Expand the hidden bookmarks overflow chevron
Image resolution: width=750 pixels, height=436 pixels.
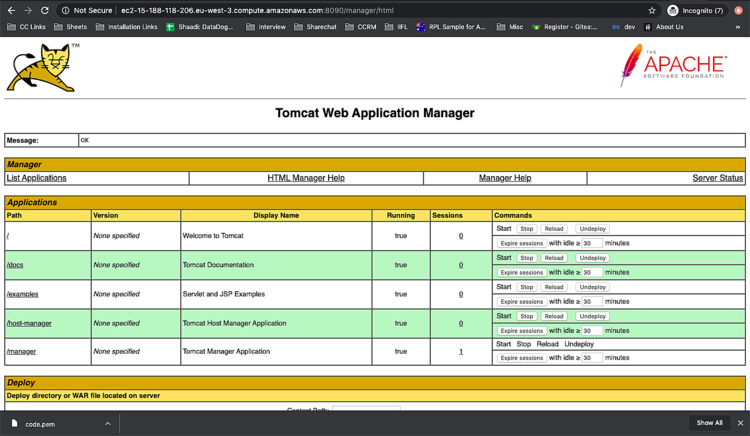point(738,27)
